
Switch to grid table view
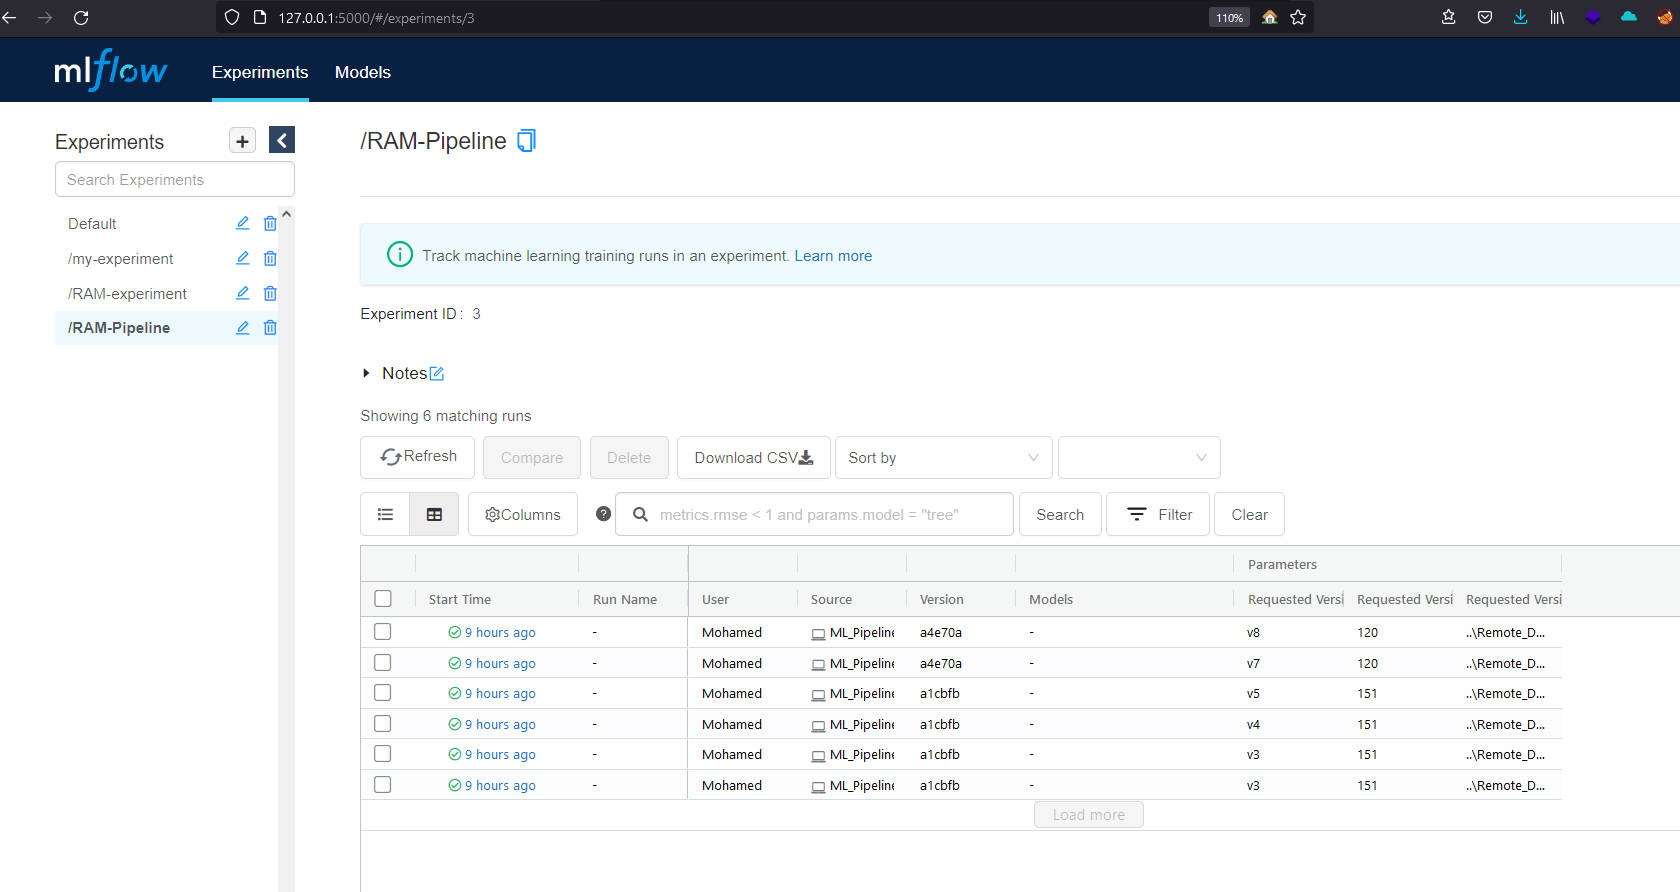pyautogui.click(x=434, y=514)
